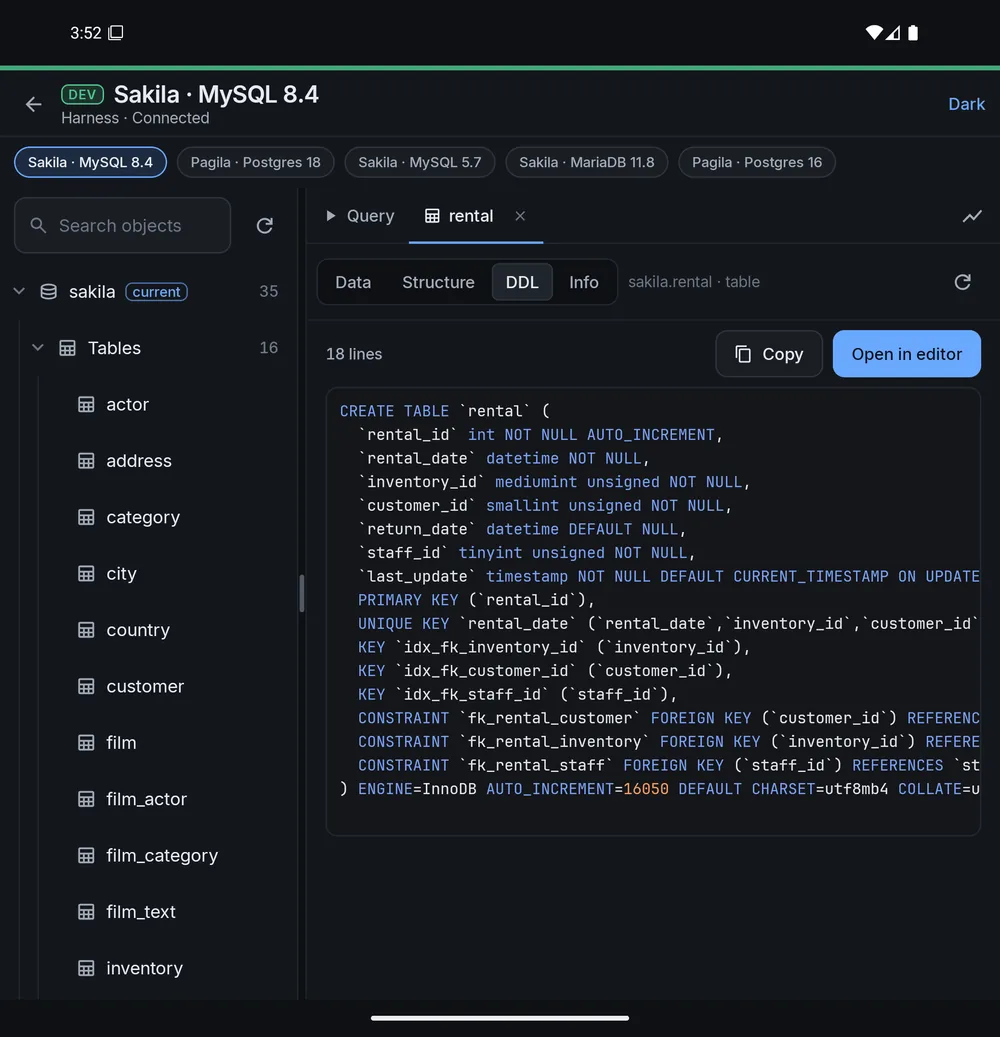Select the Sakila · MySQL 8.4 chip
This screenshot has height=1037, width=1000.
[x=90, y=162]
